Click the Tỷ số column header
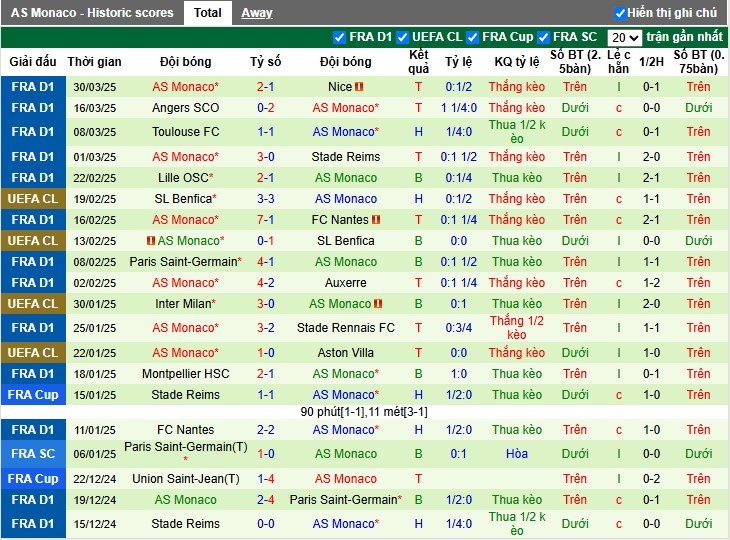Screen dimensions: 730x540 pyautogui.click(x=265, y=61)
